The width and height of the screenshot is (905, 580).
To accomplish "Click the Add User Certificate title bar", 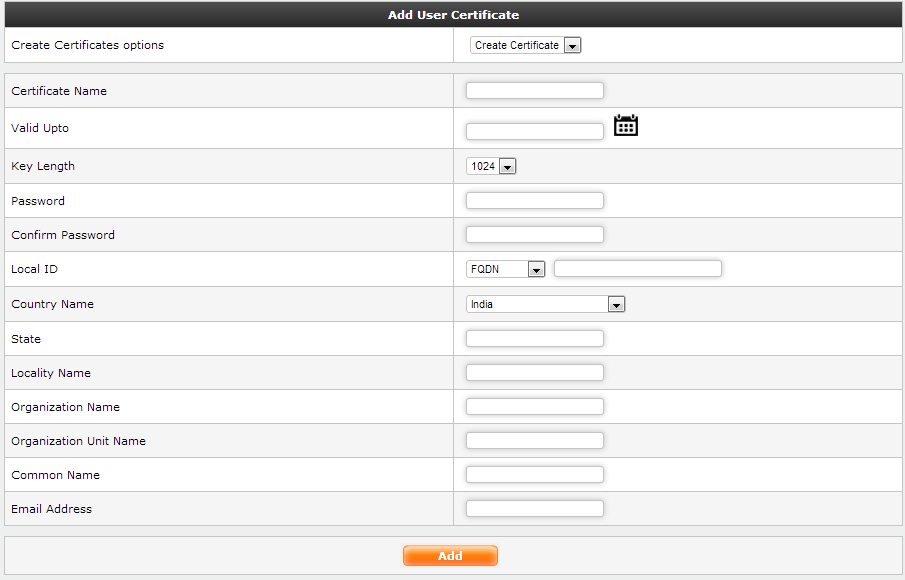I will [453, 15].
